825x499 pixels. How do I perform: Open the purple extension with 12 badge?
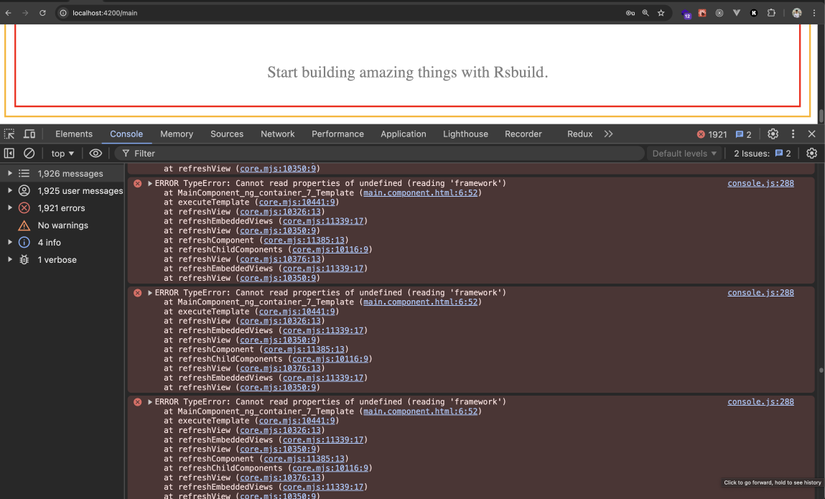click(x=686, y=14)
